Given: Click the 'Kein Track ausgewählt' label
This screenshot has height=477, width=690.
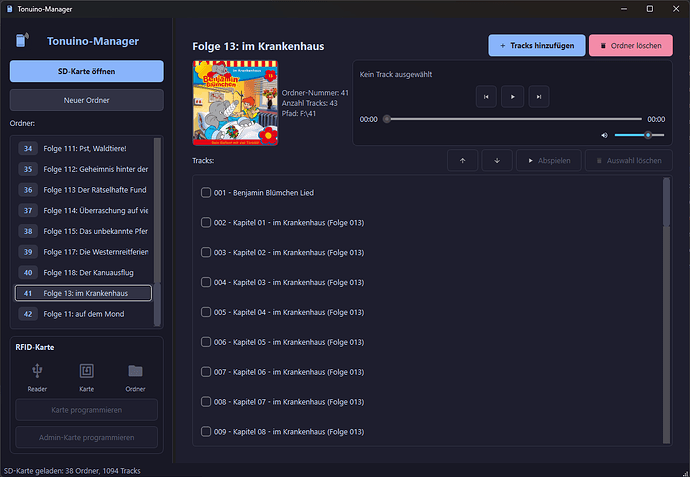Looking at the screenshot, I should click(x=396, y=74).
